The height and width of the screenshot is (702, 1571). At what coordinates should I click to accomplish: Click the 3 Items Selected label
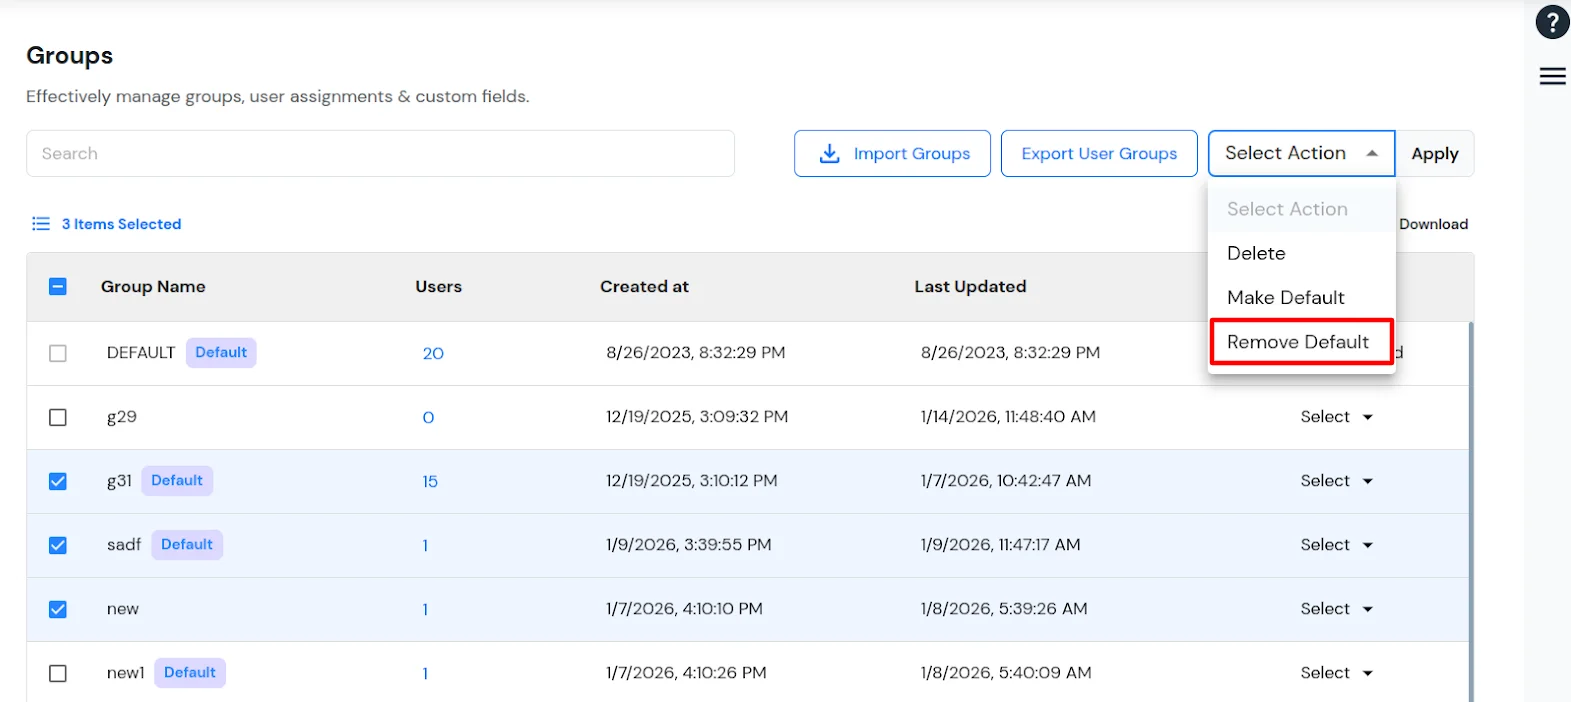(121, 224)
